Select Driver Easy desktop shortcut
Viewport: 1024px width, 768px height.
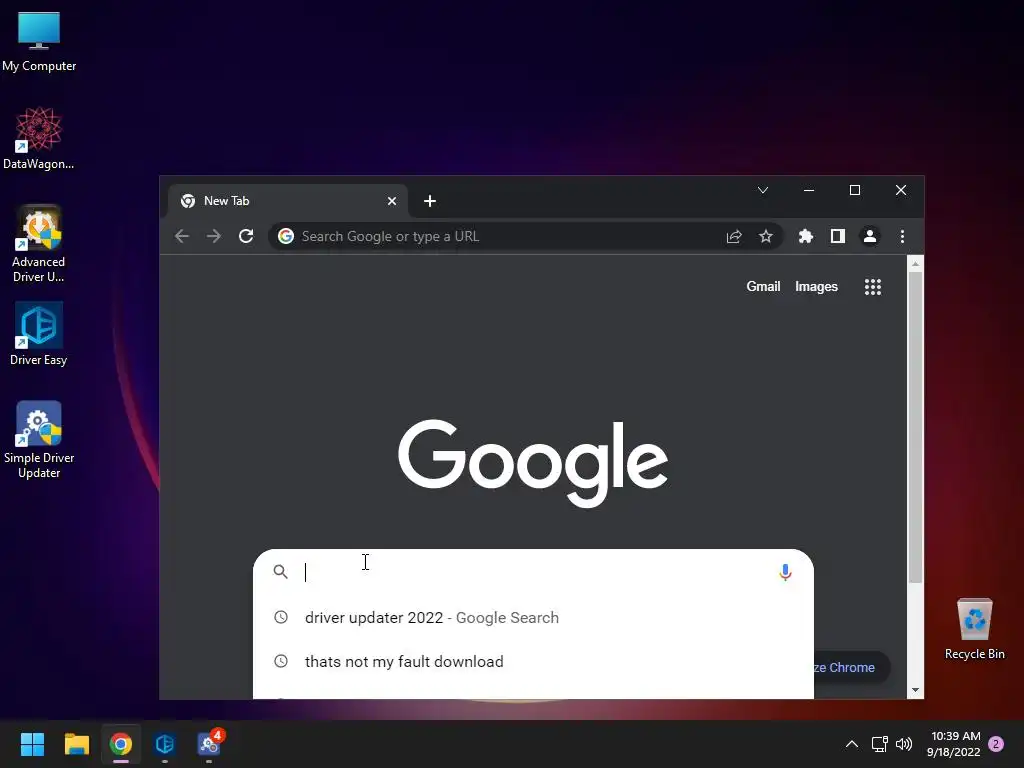tap(39, 334)
